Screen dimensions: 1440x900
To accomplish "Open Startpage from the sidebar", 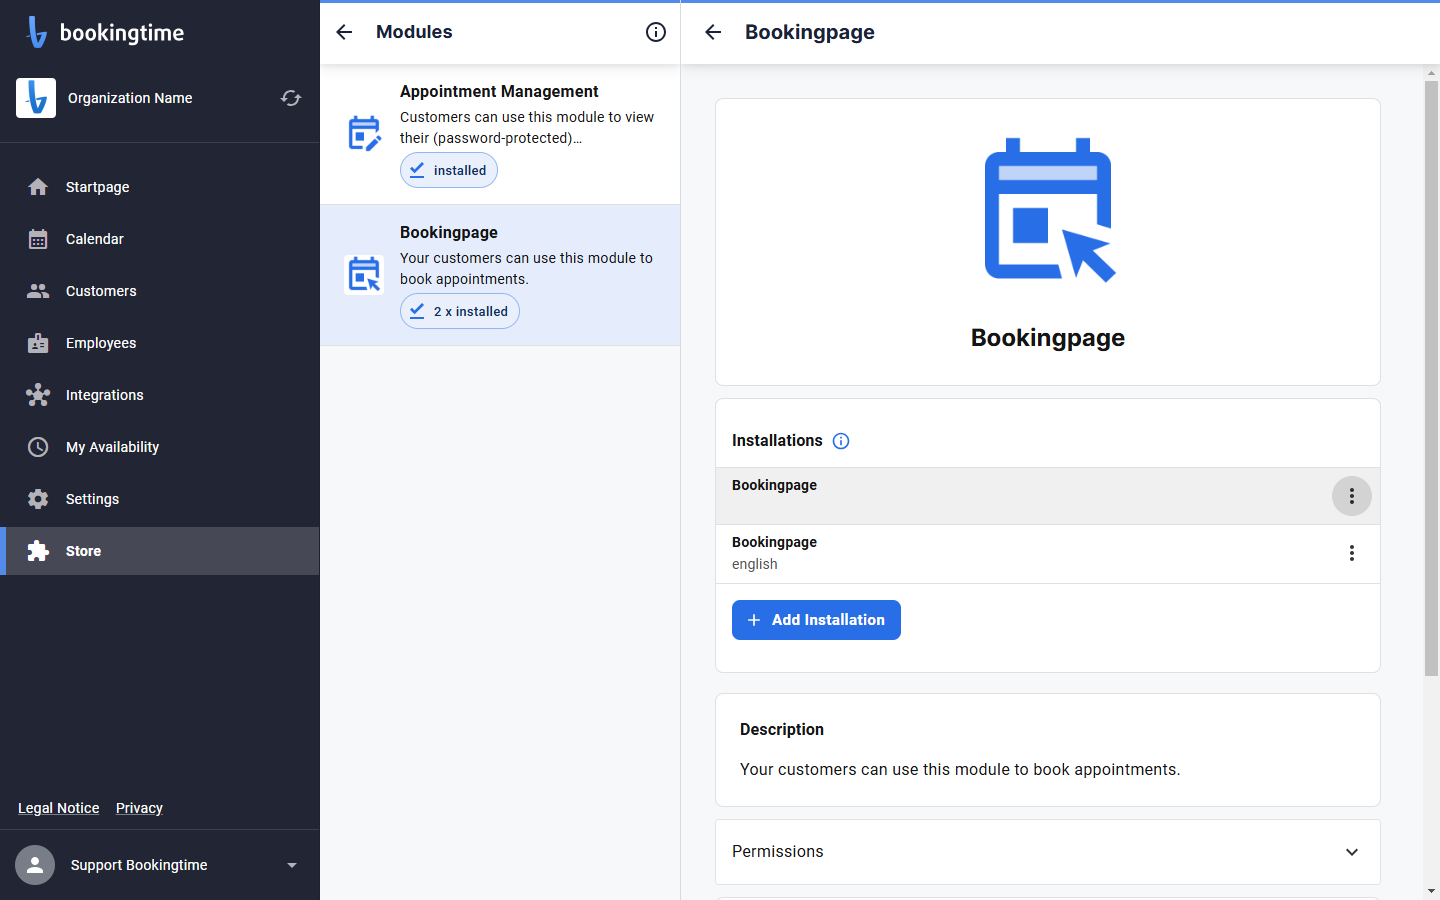I will pyautogui.click(x=160, y=187).
